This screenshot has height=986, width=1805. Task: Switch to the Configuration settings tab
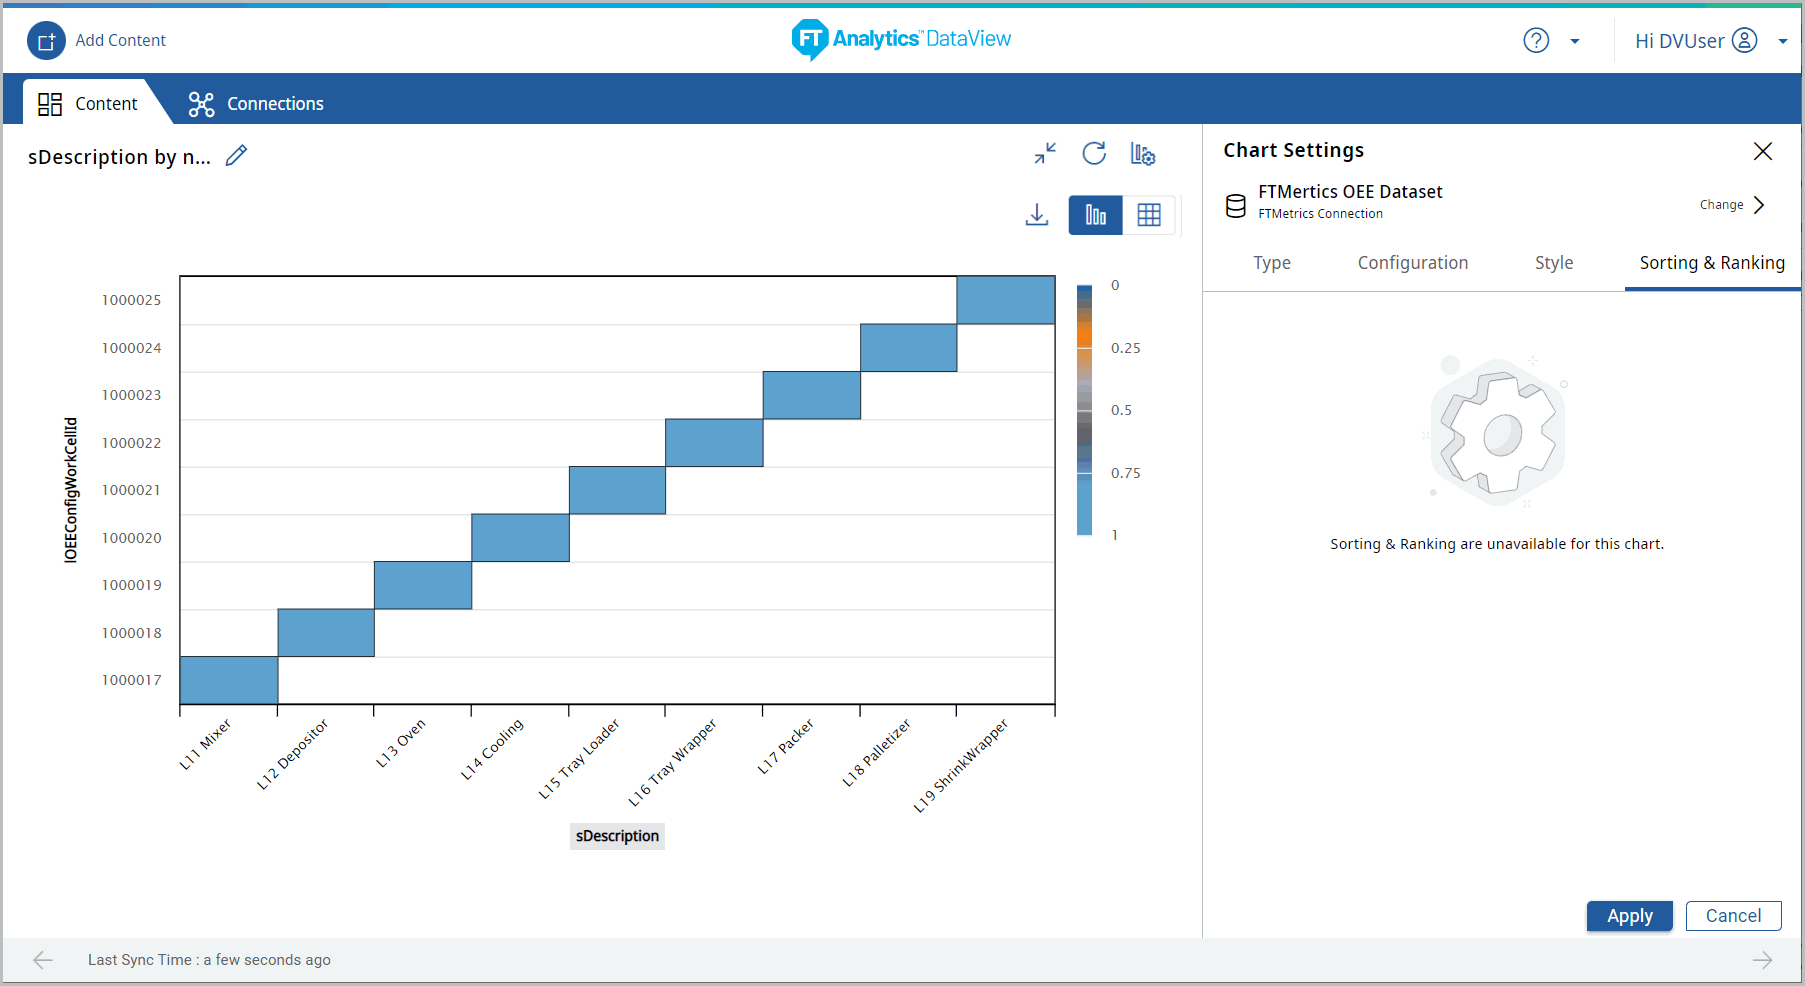pos(1412,263)
